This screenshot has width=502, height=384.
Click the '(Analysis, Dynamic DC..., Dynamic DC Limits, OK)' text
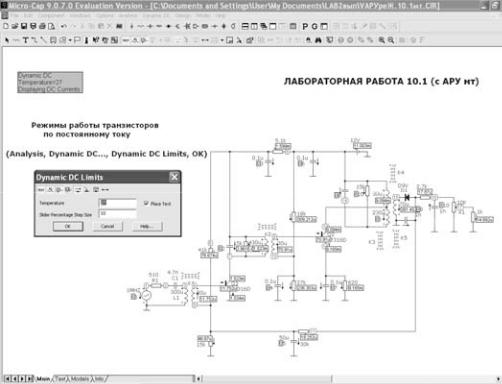(107, 154)
